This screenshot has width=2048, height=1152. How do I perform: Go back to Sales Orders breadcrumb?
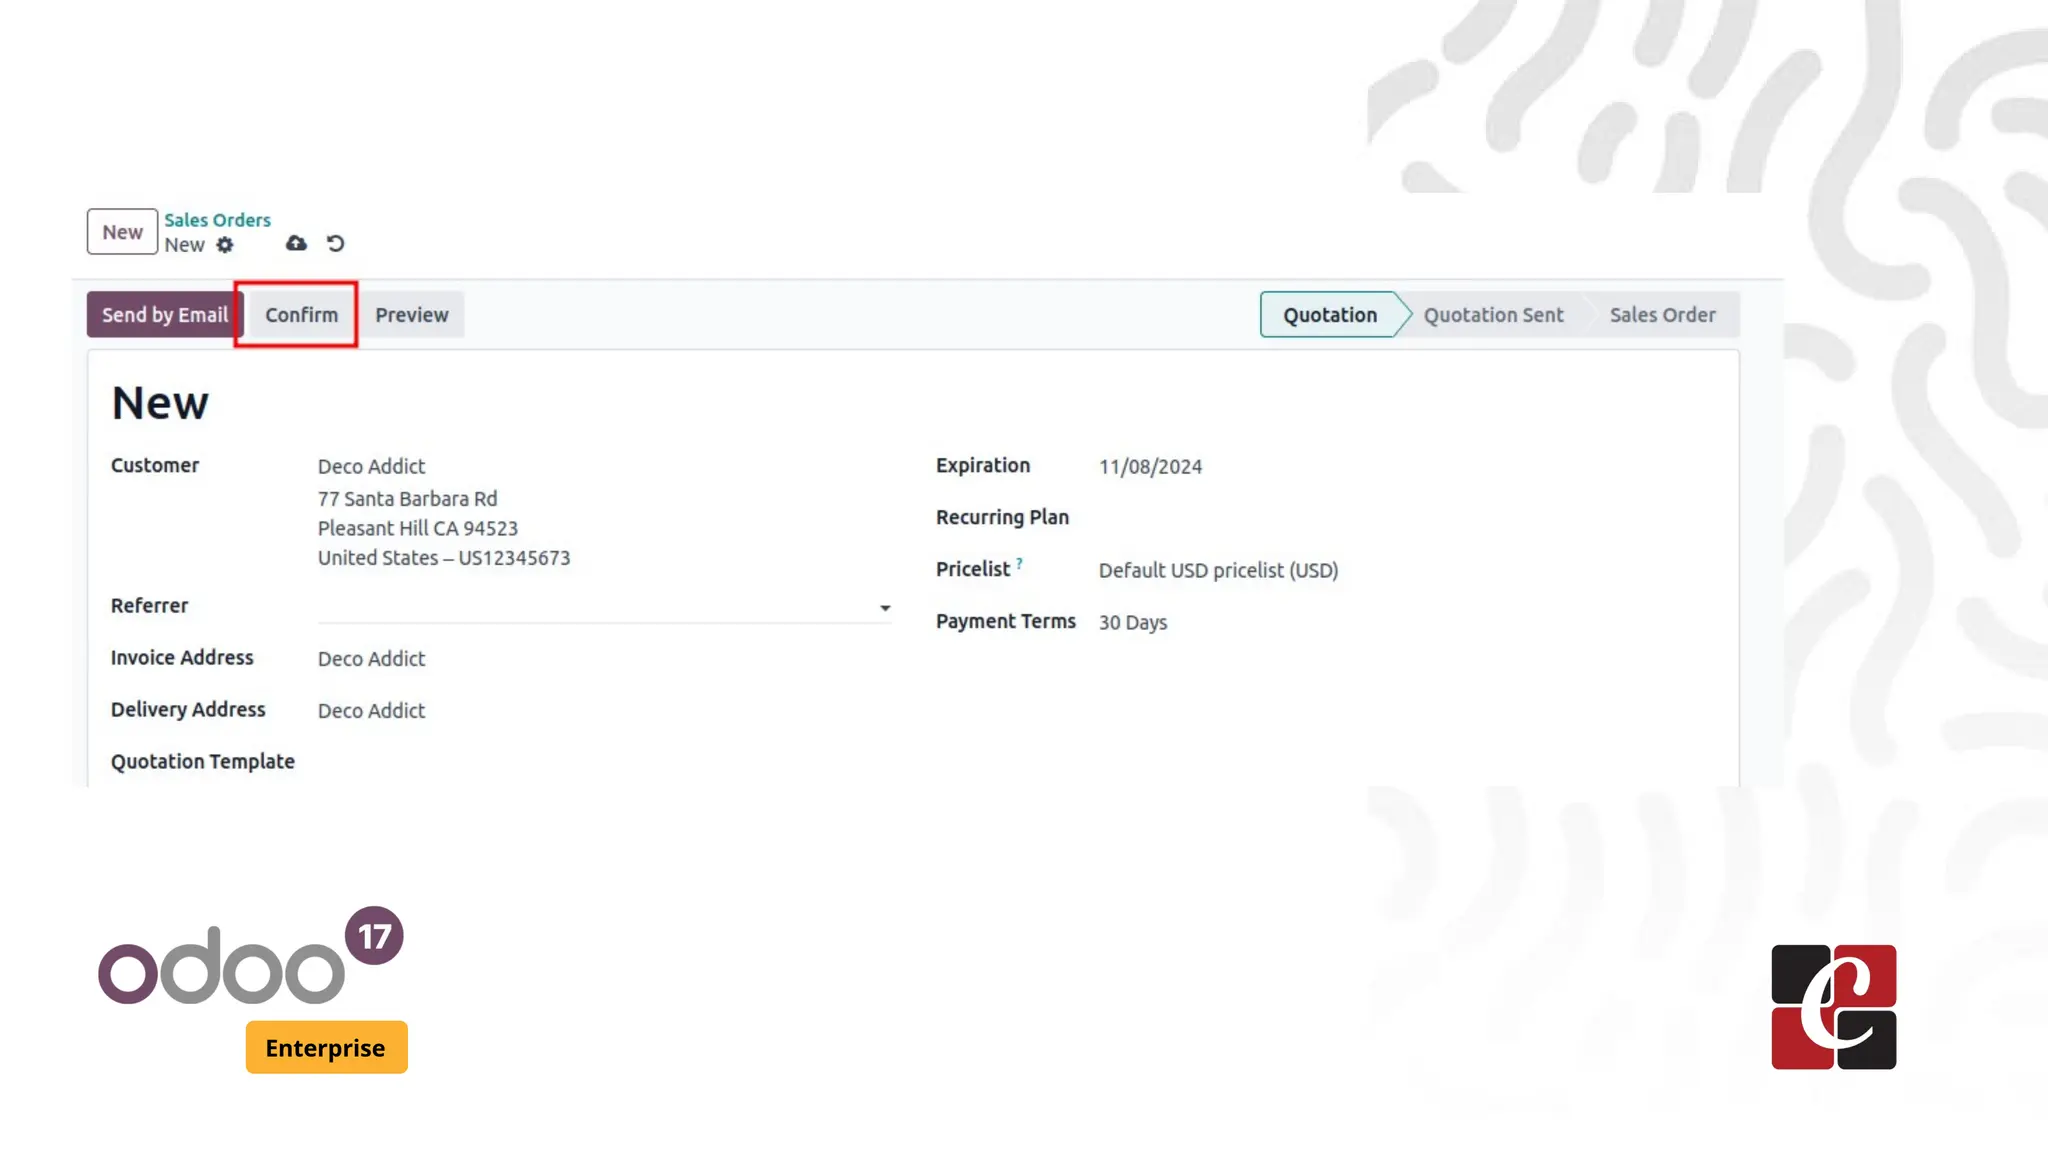tap(217, 220)
